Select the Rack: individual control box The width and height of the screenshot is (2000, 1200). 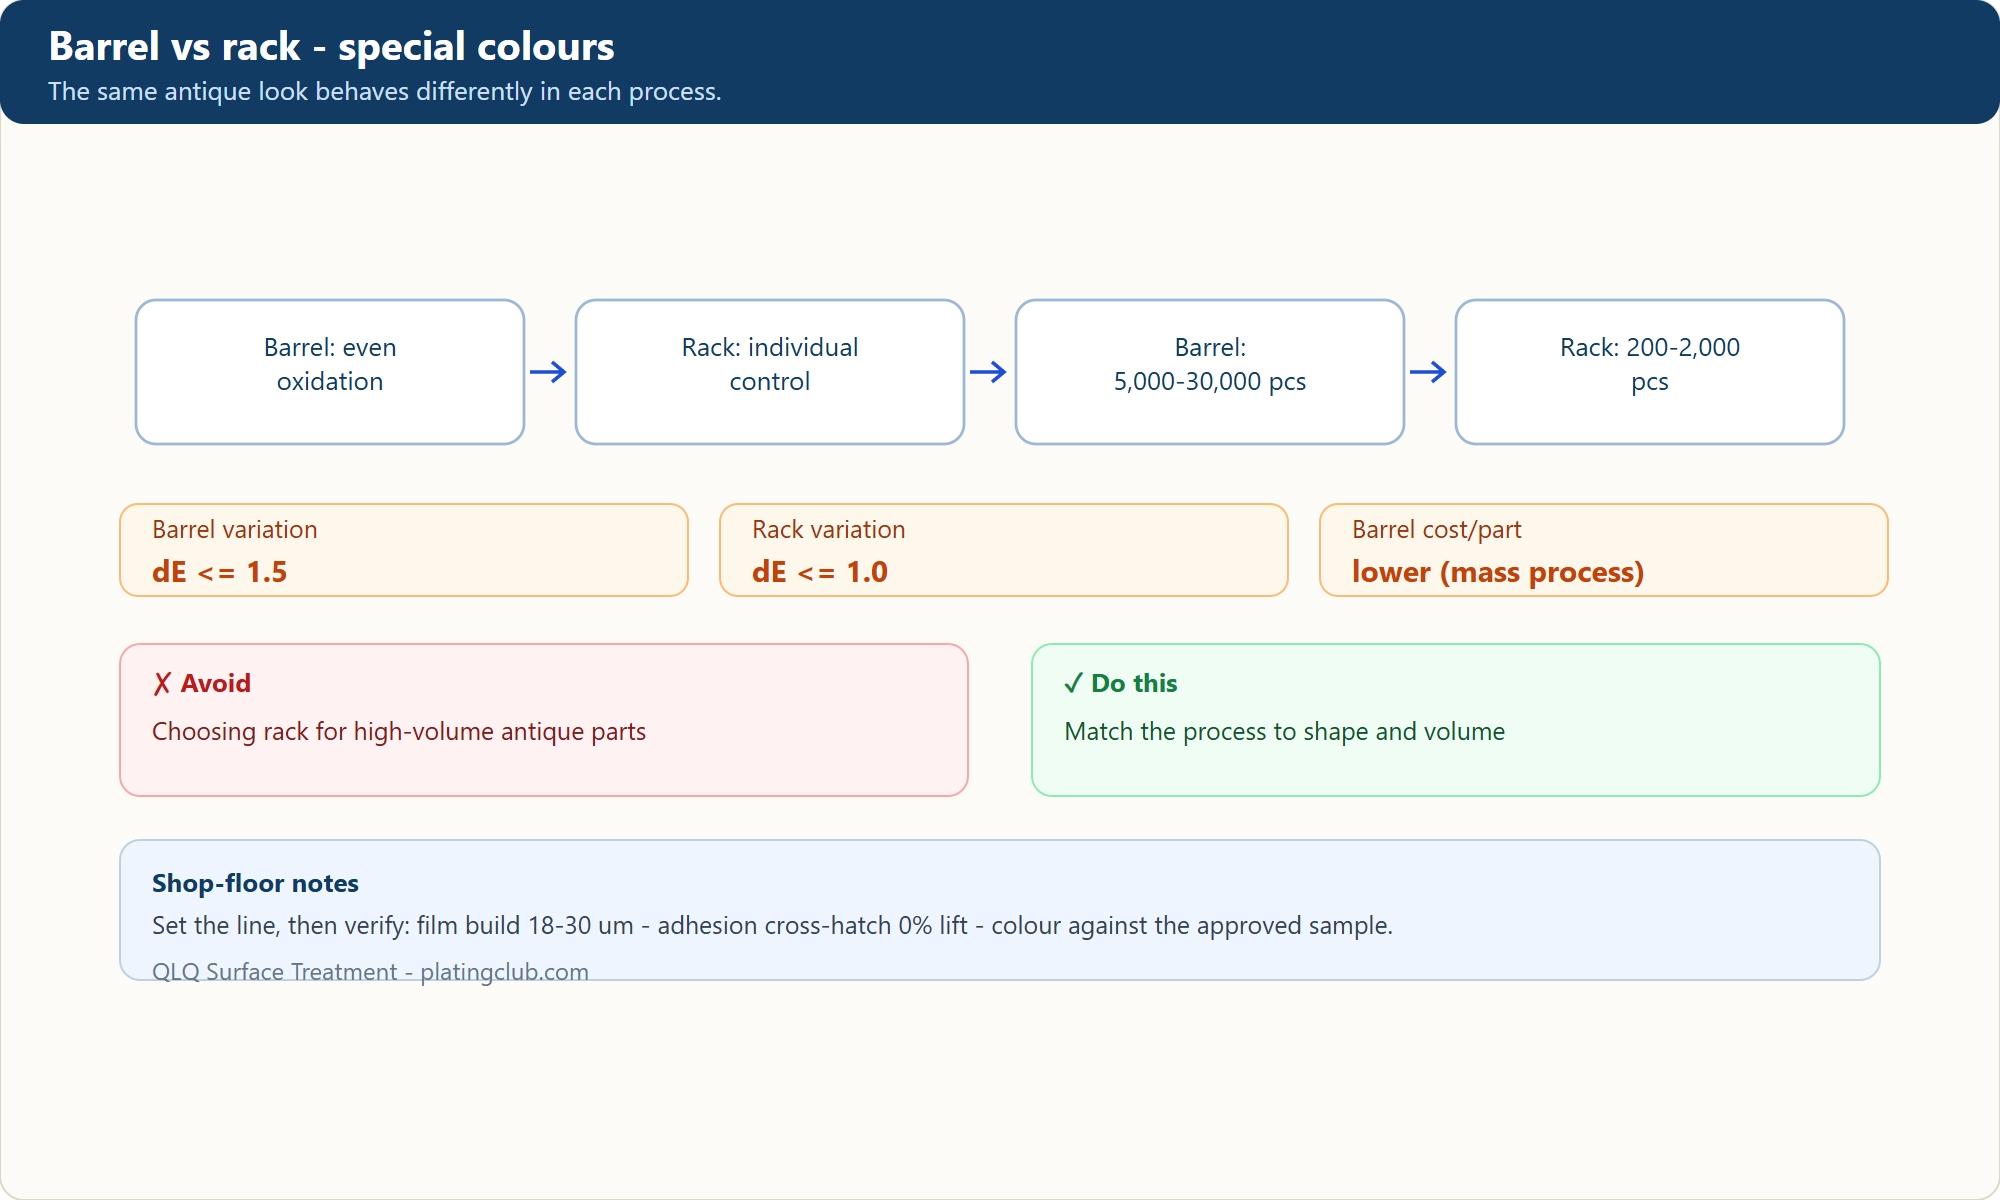point(770,372)
